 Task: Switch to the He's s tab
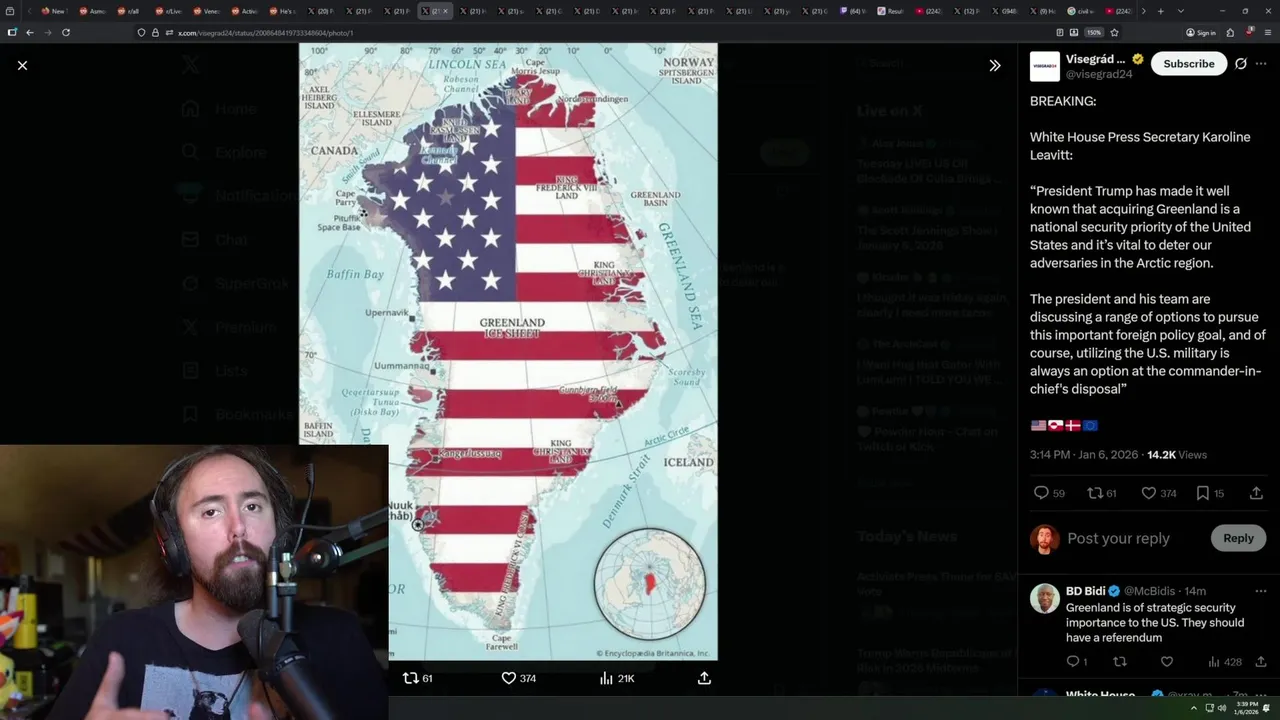tap(281, 11)
